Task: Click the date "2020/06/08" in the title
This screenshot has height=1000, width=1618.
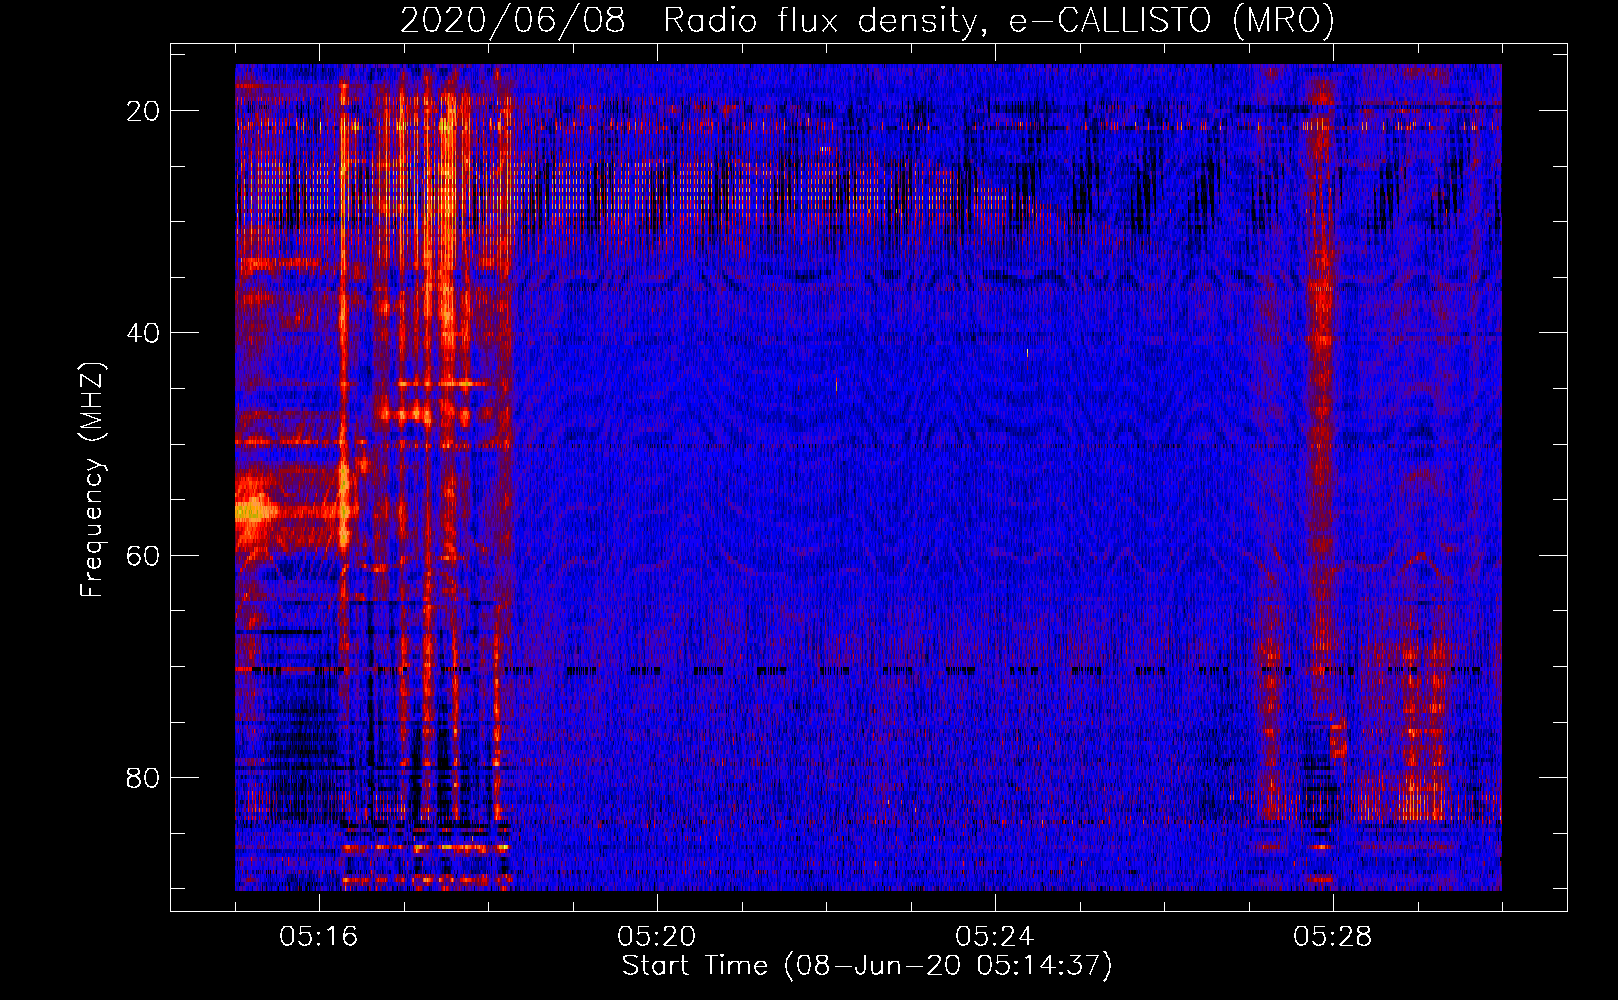Action: [512, 21]
